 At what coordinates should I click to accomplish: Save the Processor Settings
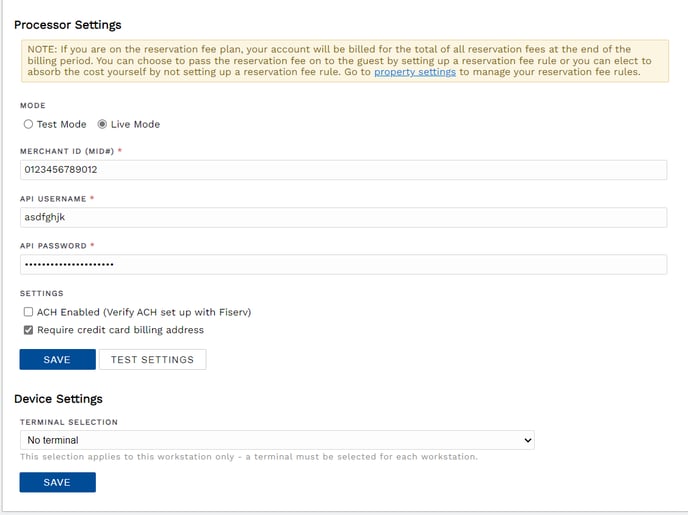coord(57,359)
